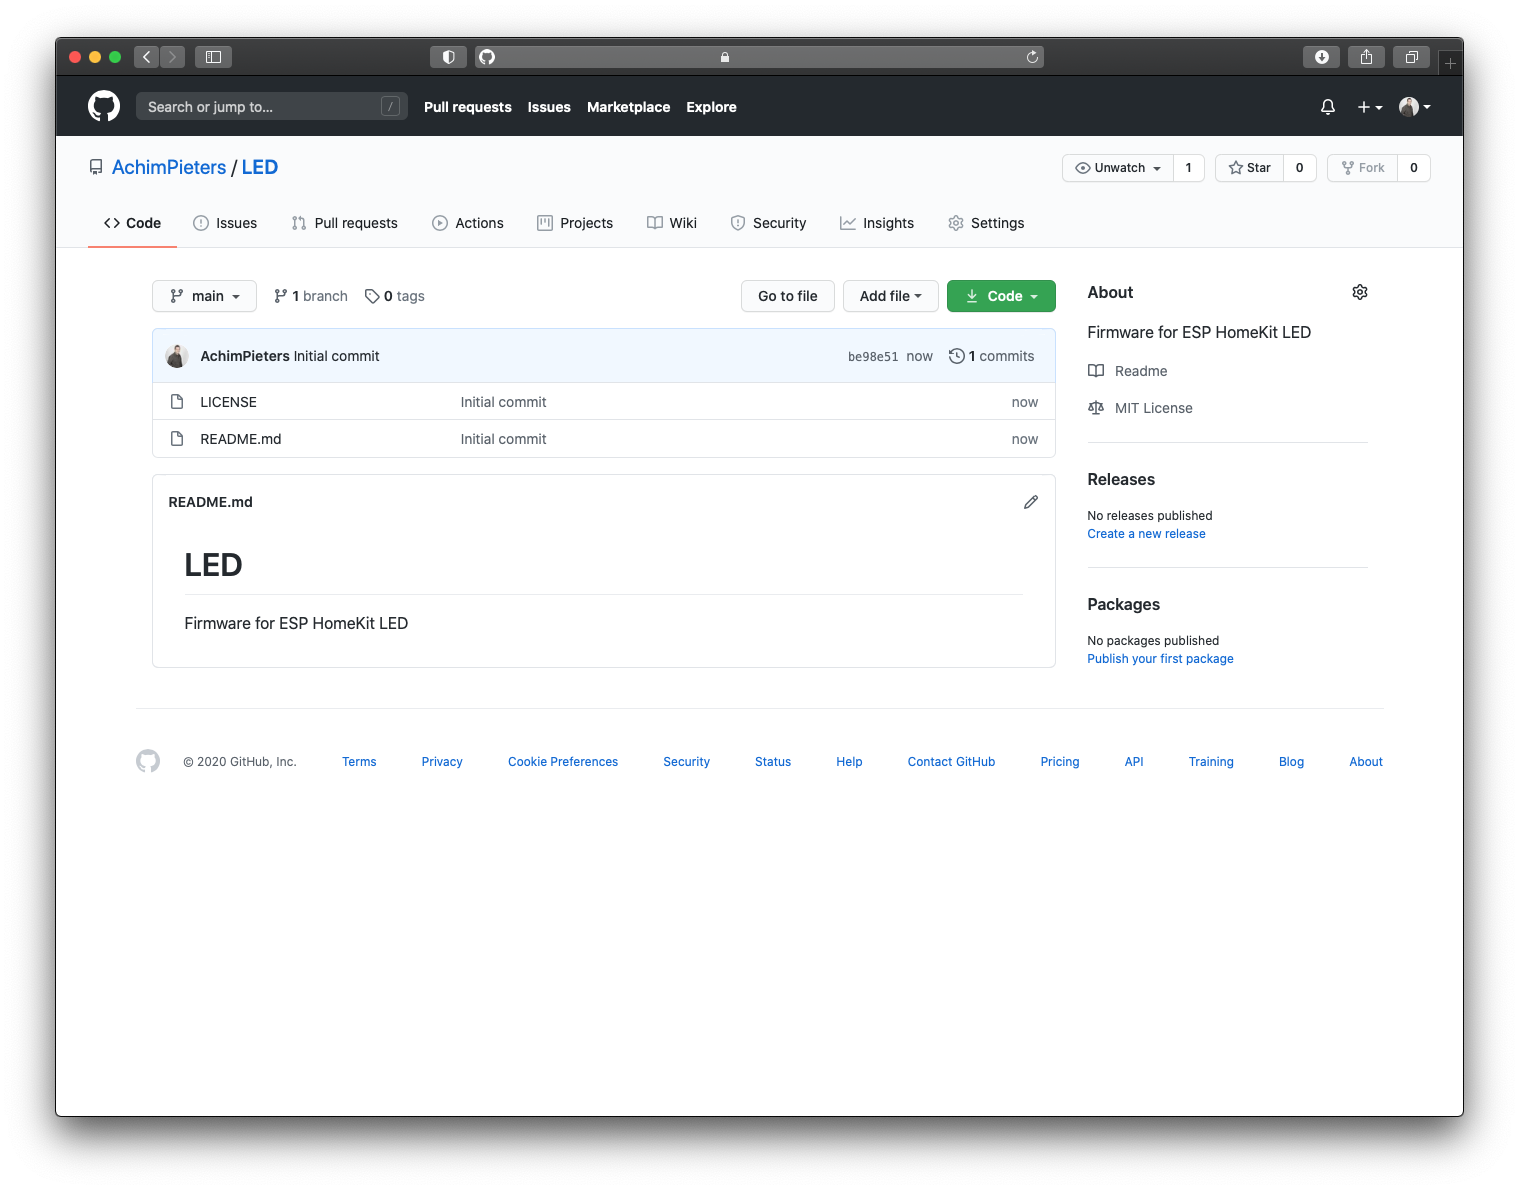The width and height of the screenshot is (1519, 1190).
Task: Open the 0 tags link
Action: point(395,296)
